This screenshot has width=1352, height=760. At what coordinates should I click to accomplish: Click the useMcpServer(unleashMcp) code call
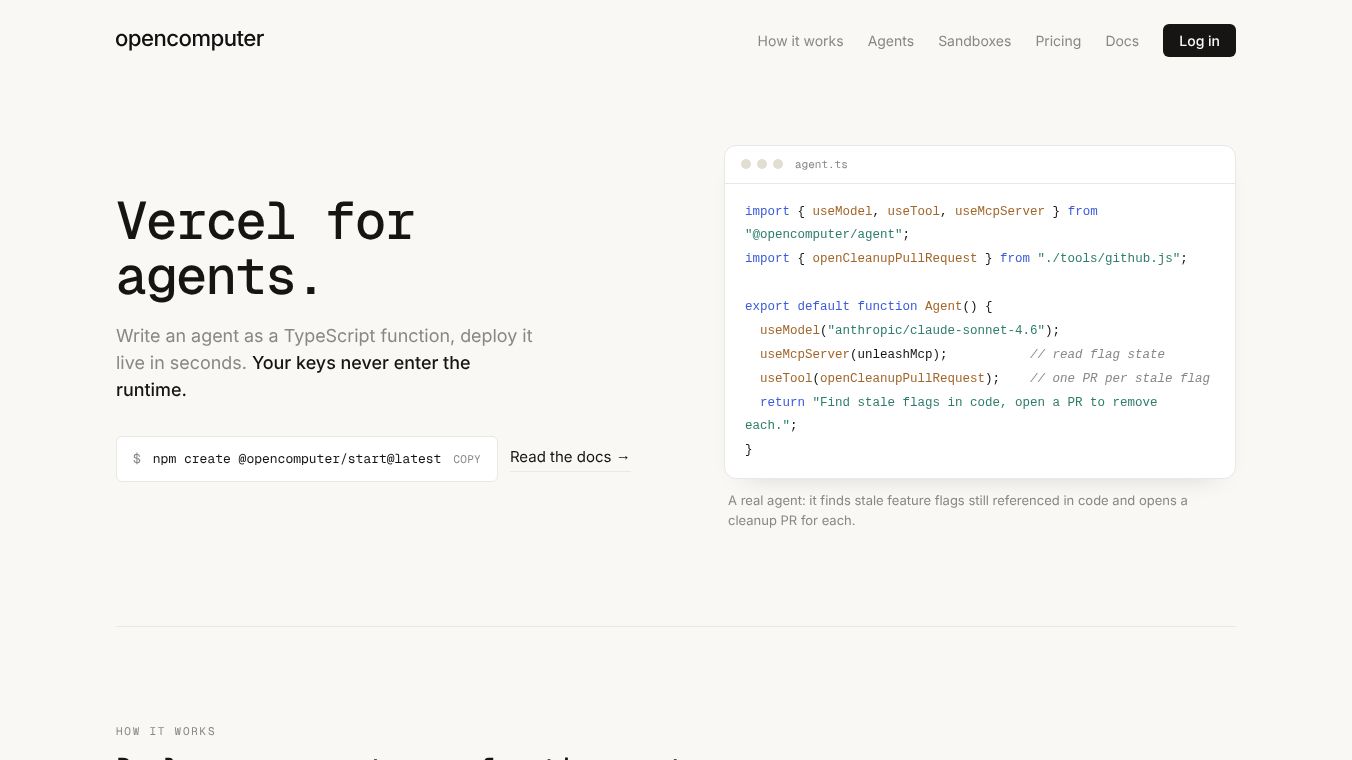pos(853,354)
